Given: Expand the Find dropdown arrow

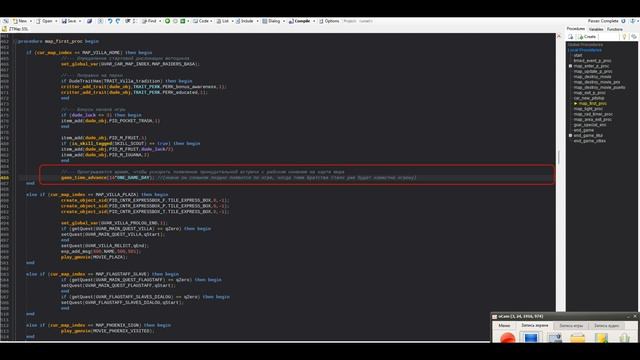Looking at the screenshot, I should [160, 21].
